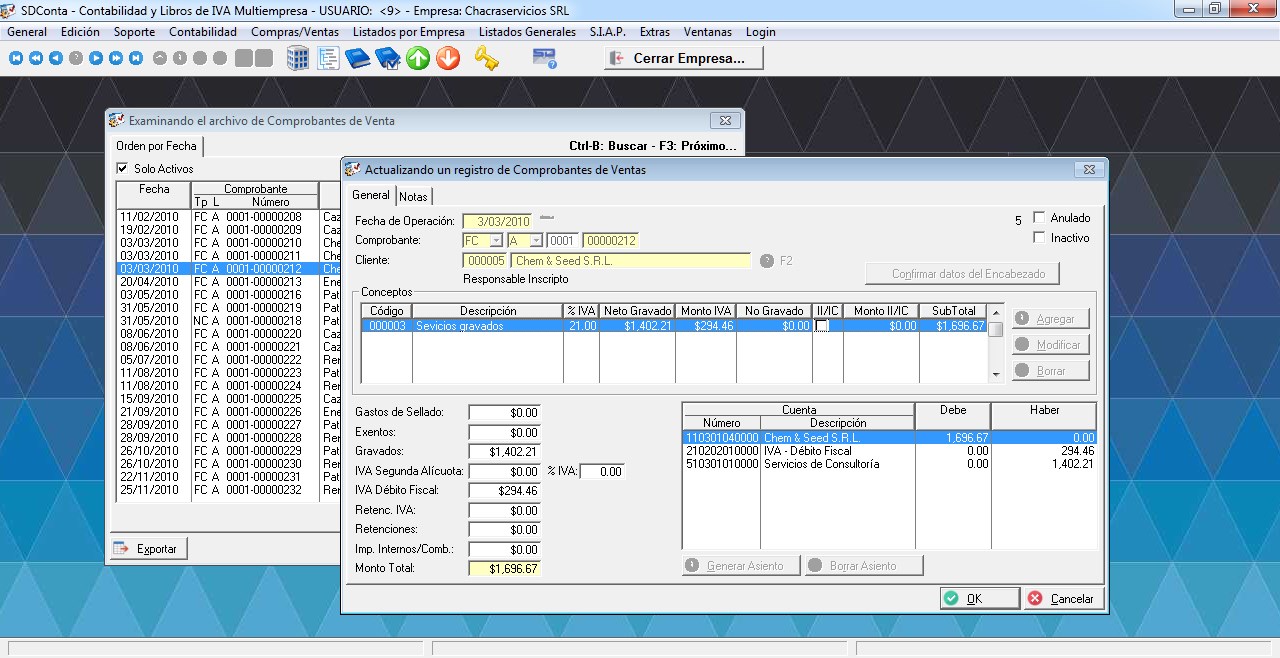This screenshot has width=1280, height=658.
Task: Click the blue book toolbar icon
Action: (357, 58)
